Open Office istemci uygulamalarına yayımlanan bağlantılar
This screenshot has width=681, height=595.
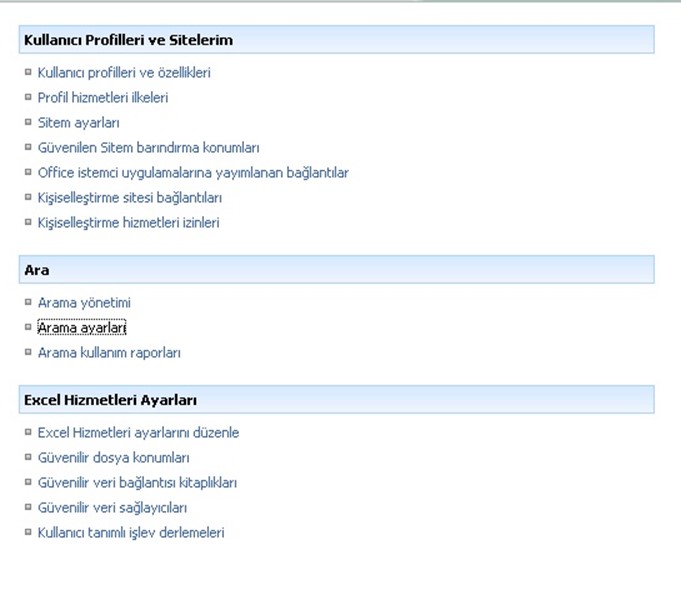click(192, 173)
